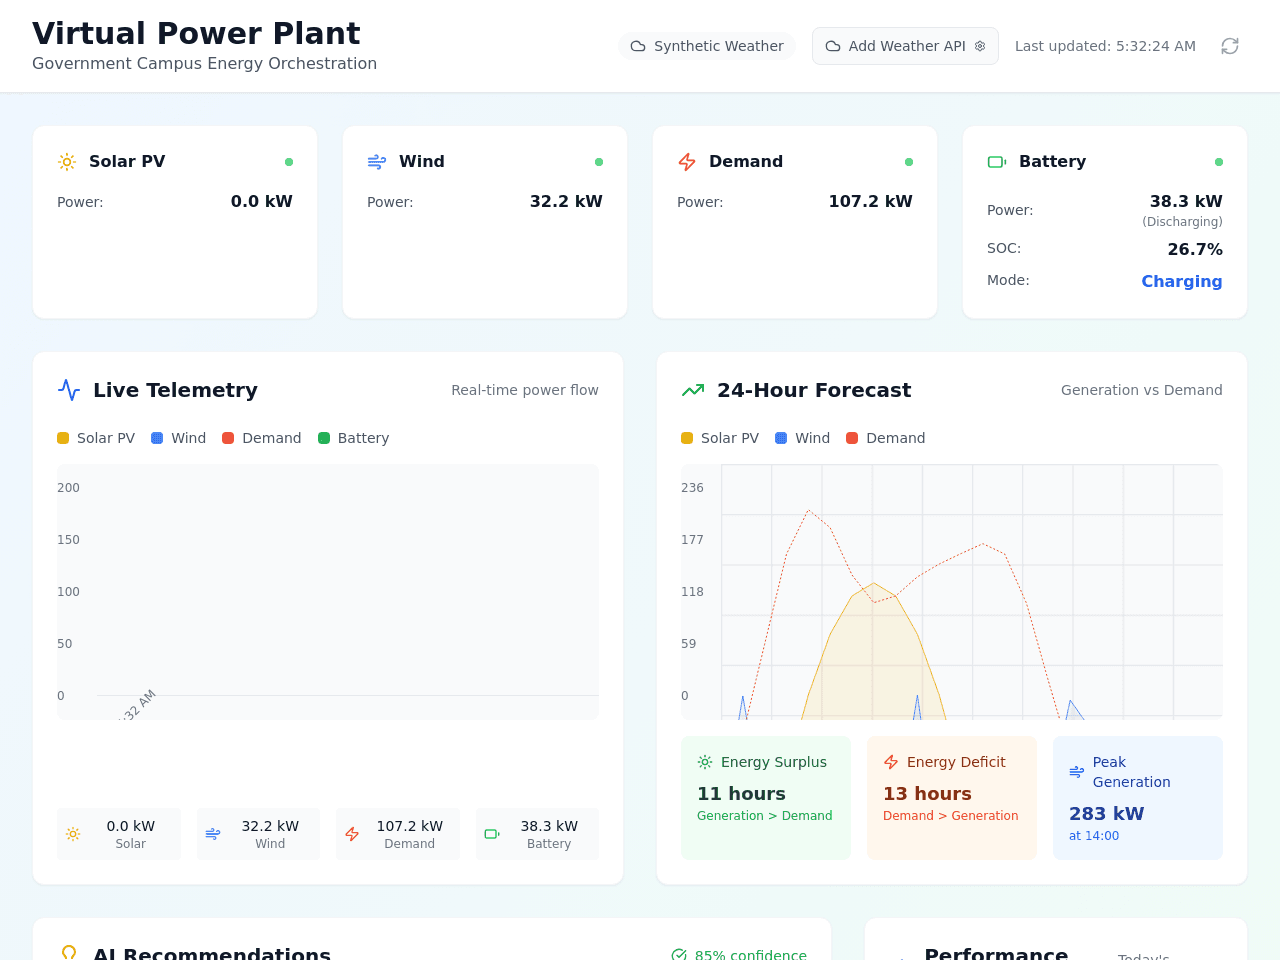This screenshot has width=1280, height=960.
Task: Click the 26.7% SOC value
Action: coord(1195,250)
